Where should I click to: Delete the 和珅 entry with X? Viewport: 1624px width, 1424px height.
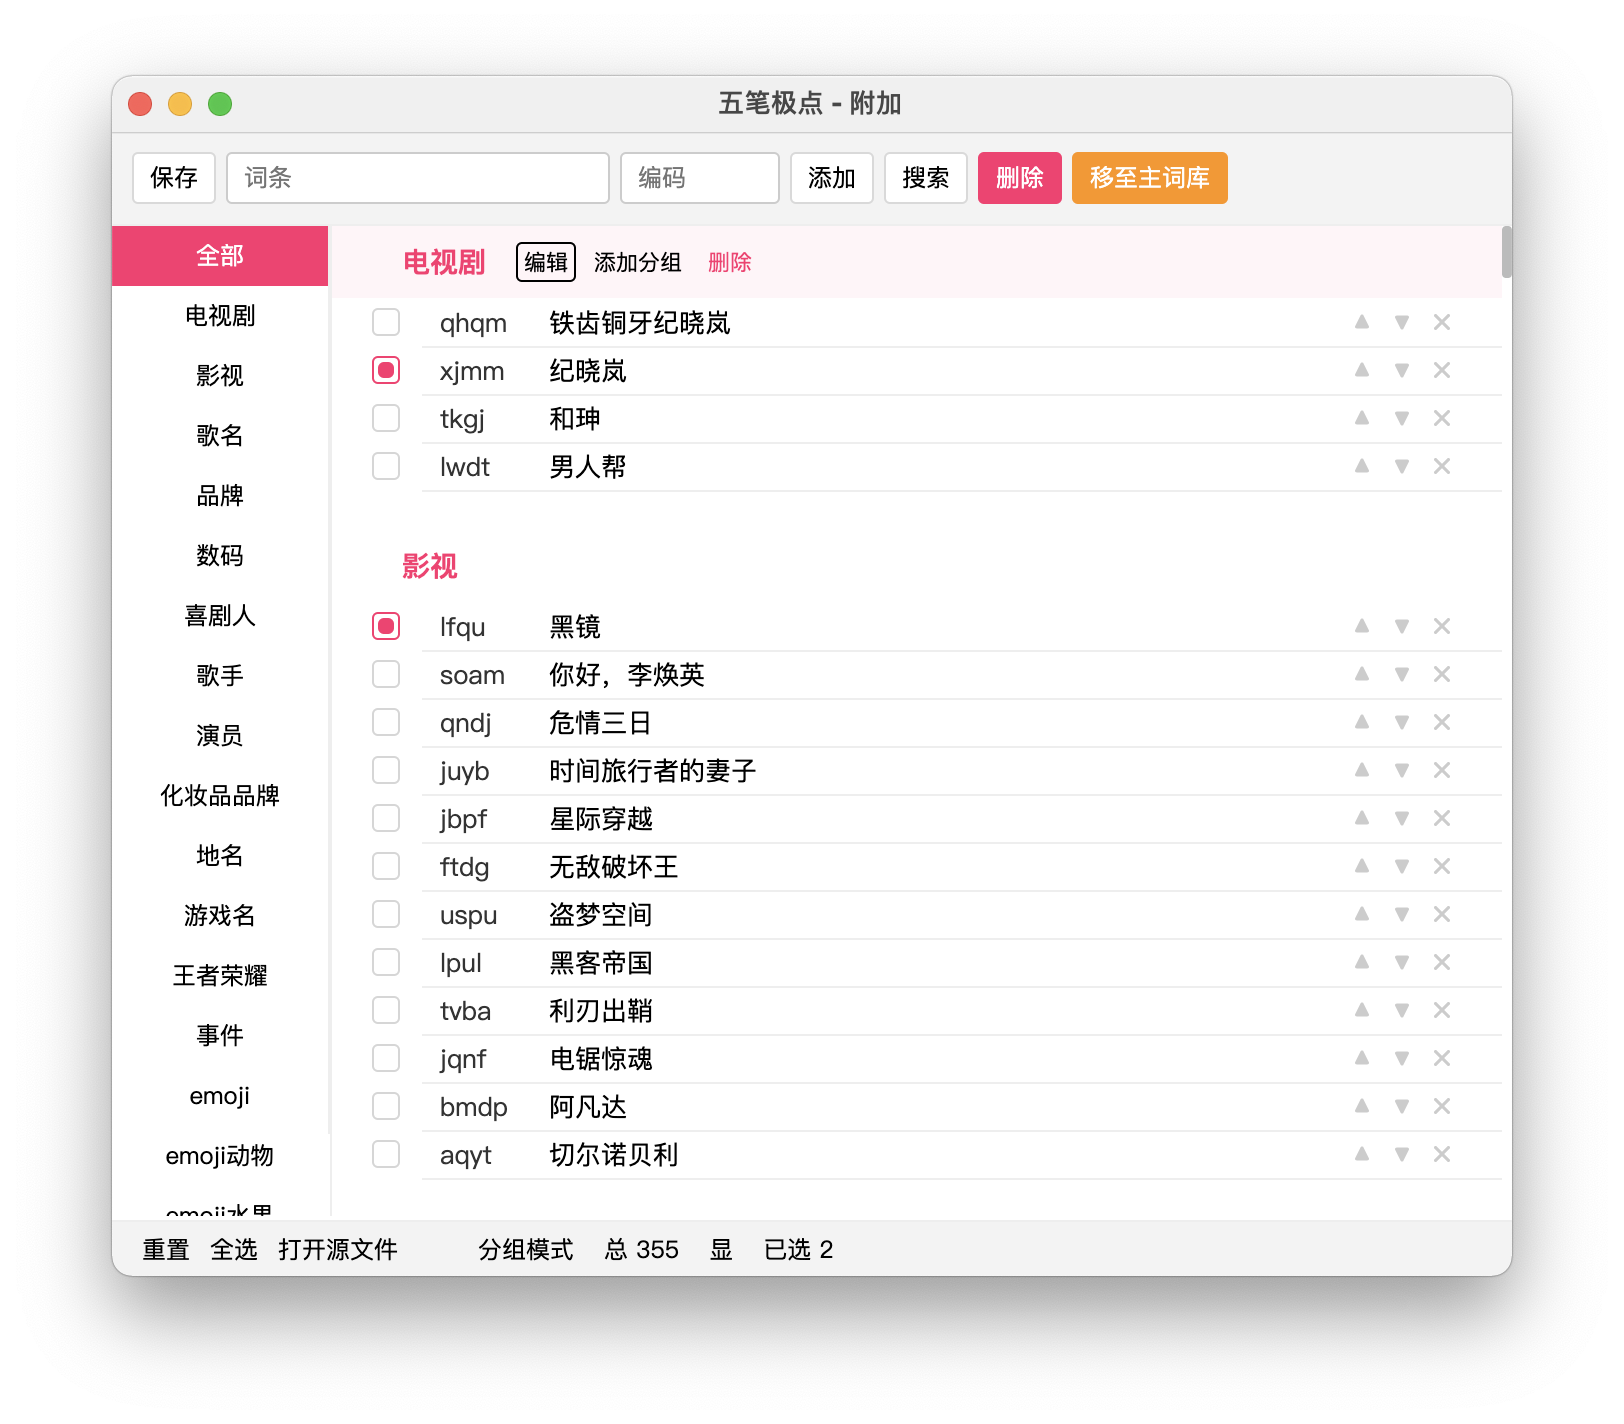1442,418
